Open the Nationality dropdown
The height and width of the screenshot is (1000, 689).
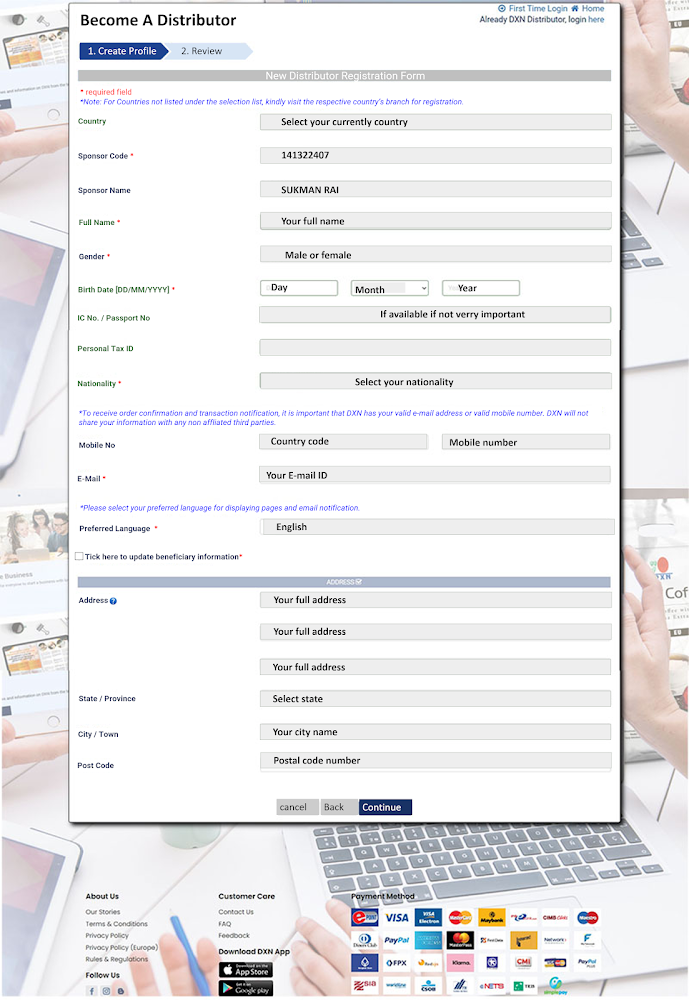point(436,381)
